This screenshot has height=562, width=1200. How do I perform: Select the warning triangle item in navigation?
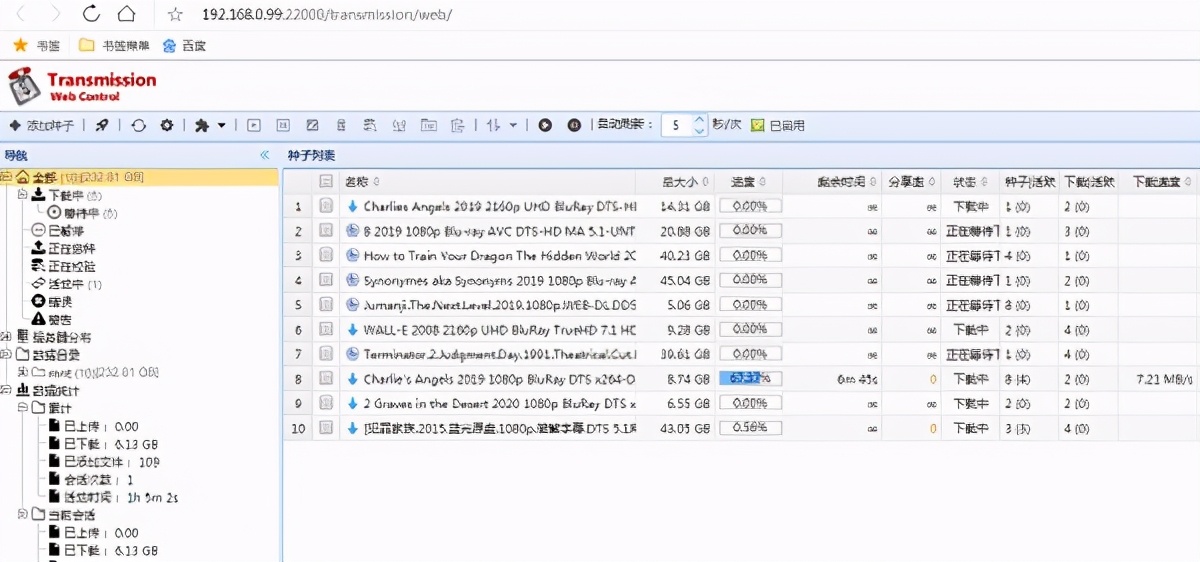click(39, 319)
